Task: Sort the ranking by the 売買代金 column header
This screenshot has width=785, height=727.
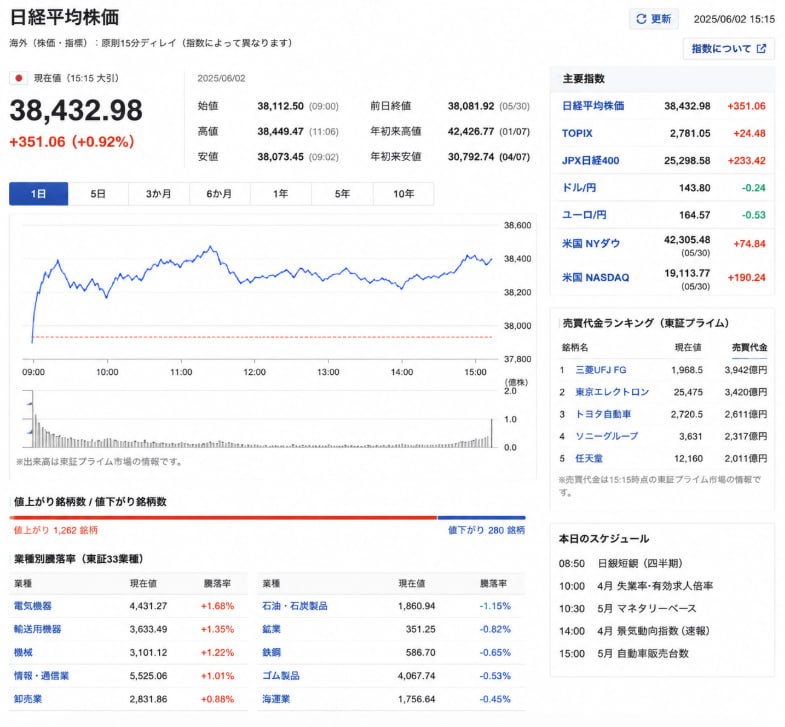Action: (749, 347)
